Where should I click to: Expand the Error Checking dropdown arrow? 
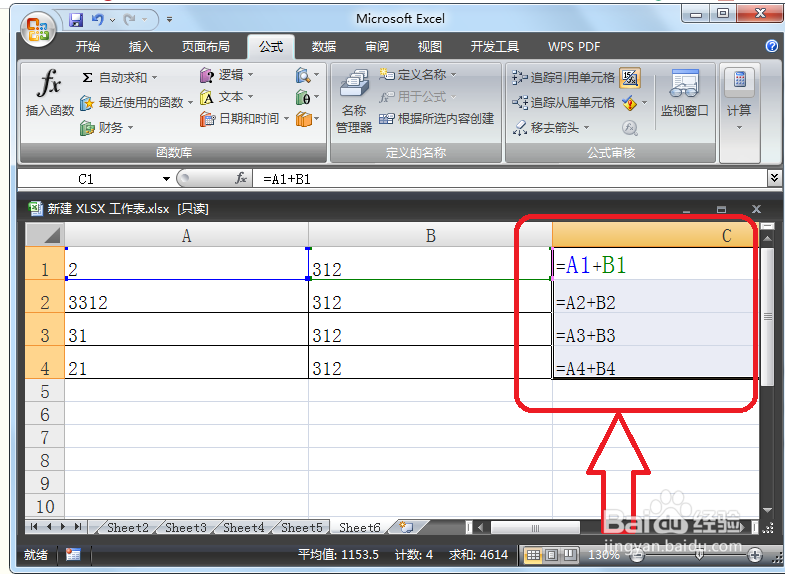[x=644, y=103]
